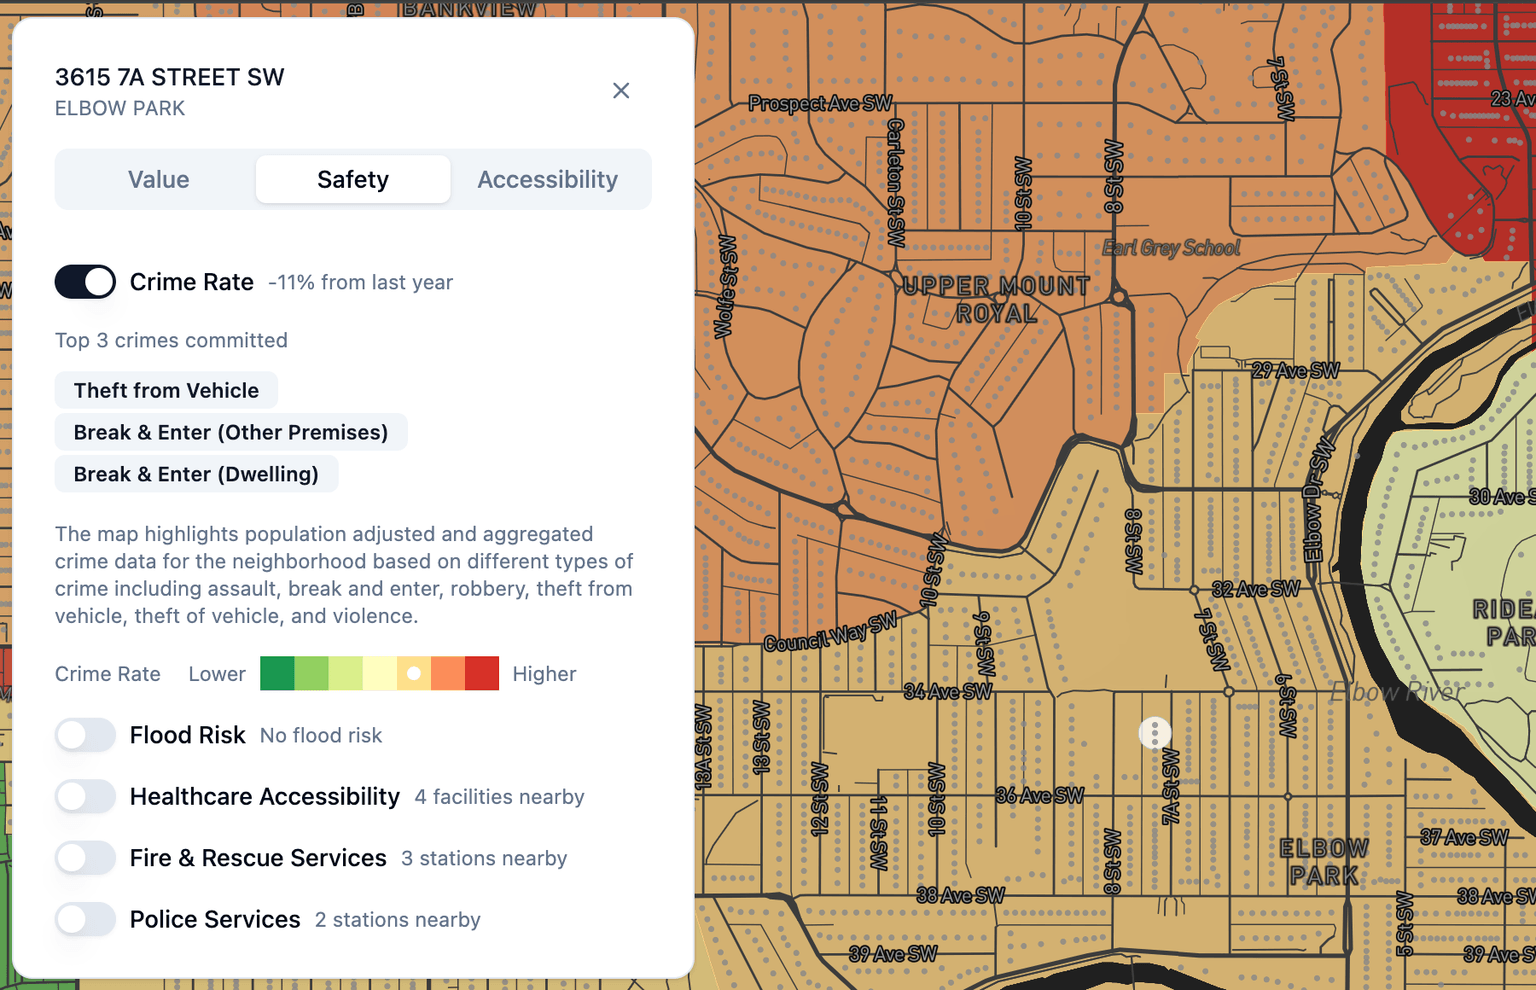Screen dimensions: 1536x990
Task: Click '2 stations nearby' text
Action: pyautogui.click(x=398, y=920)
